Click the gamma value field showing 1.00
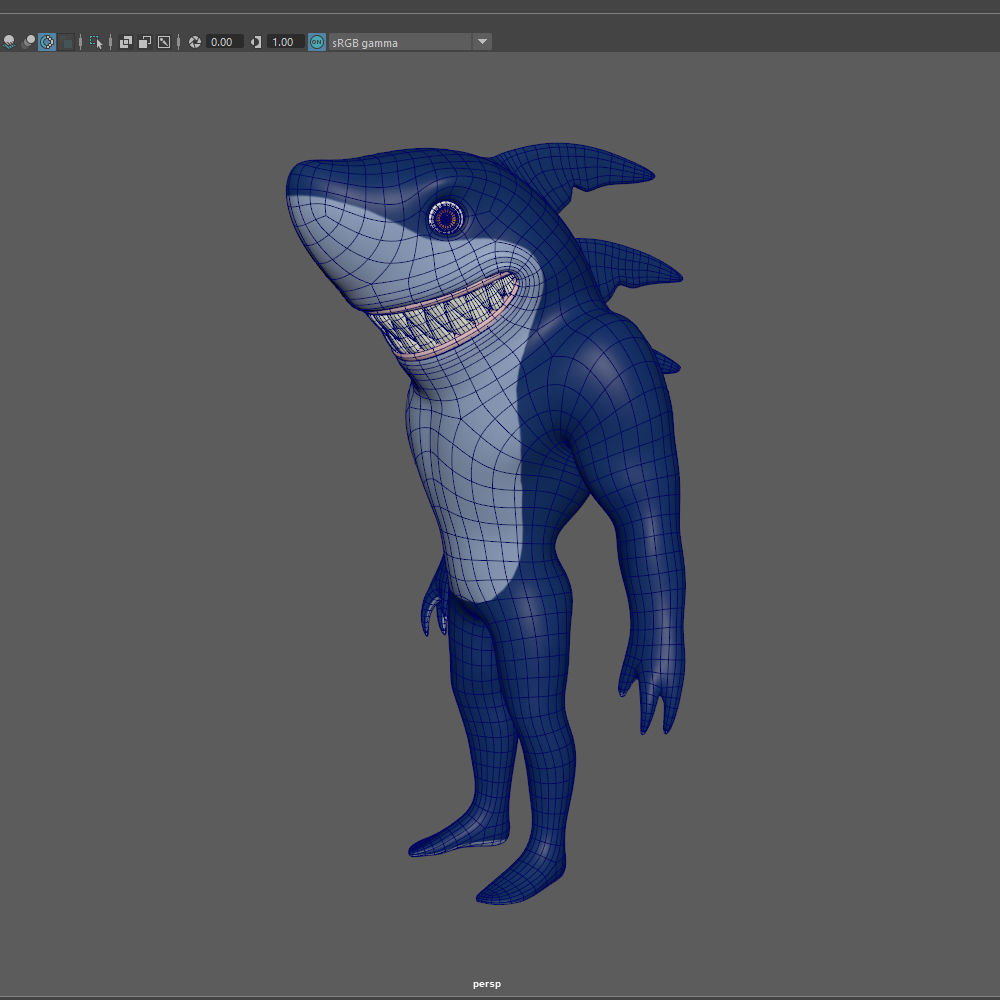 pos(285,42)
